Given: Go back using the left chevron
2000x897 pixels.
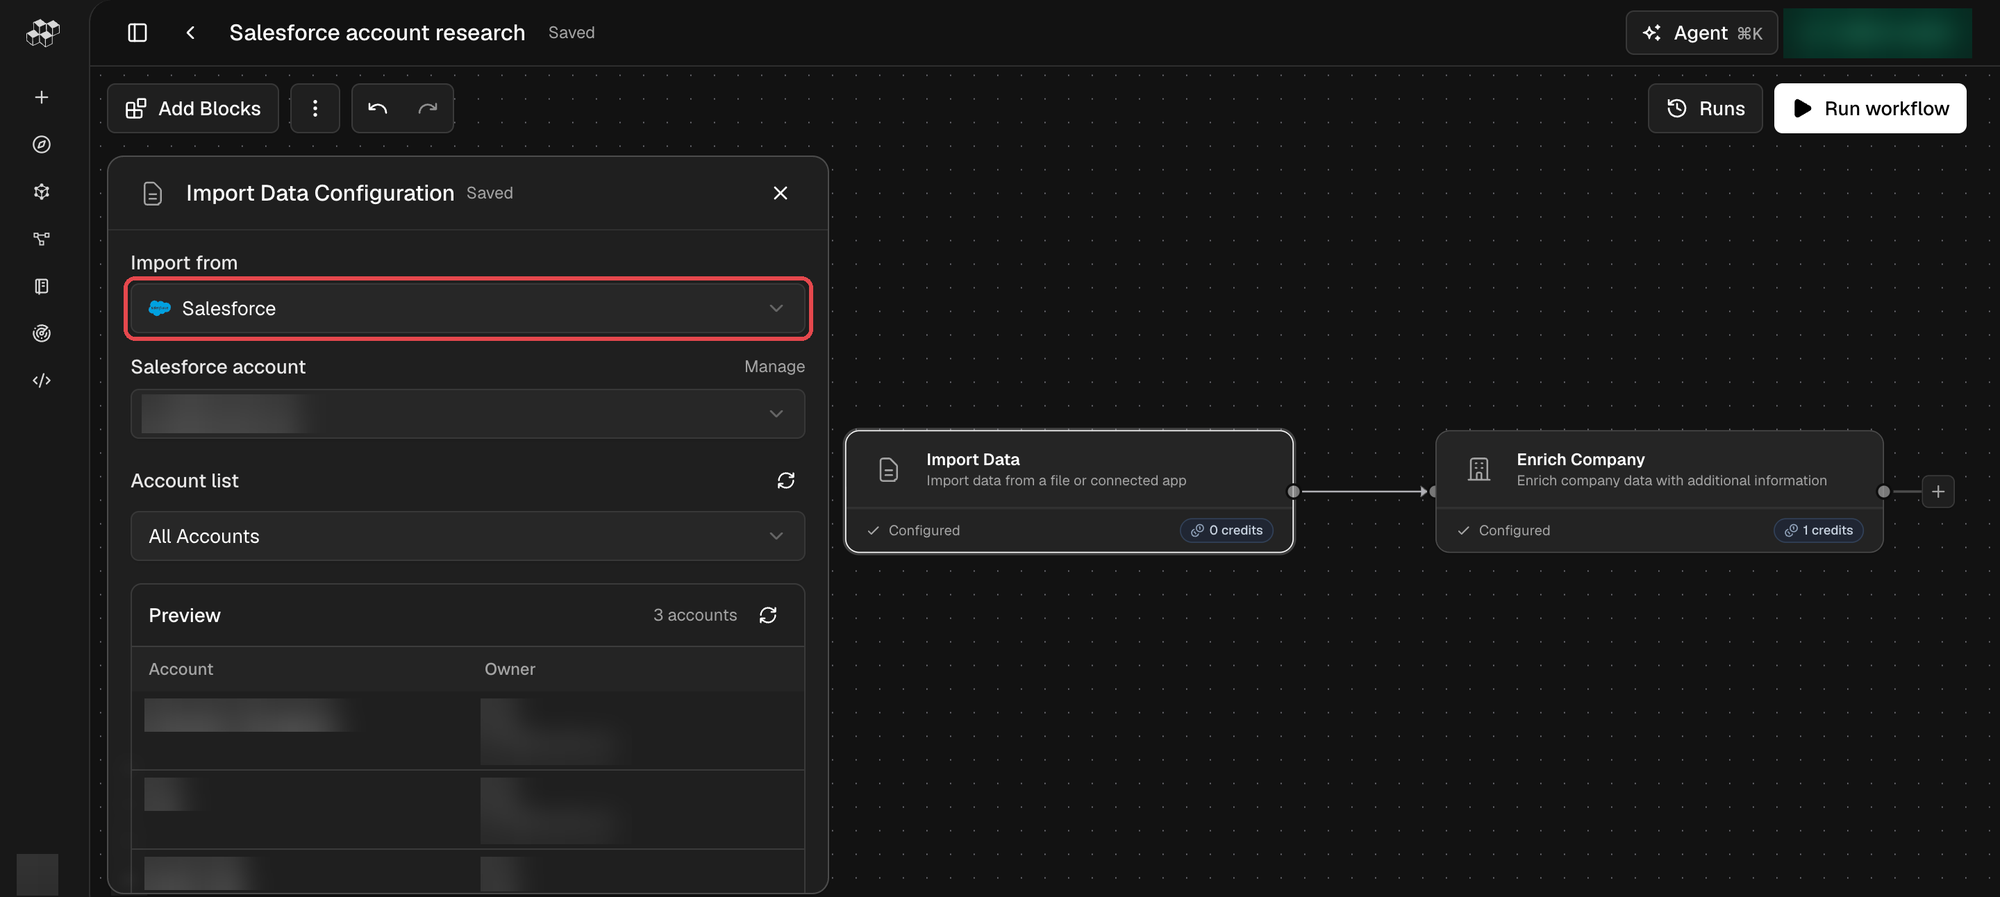Looking at the screenshot, I should coord(190,33).
